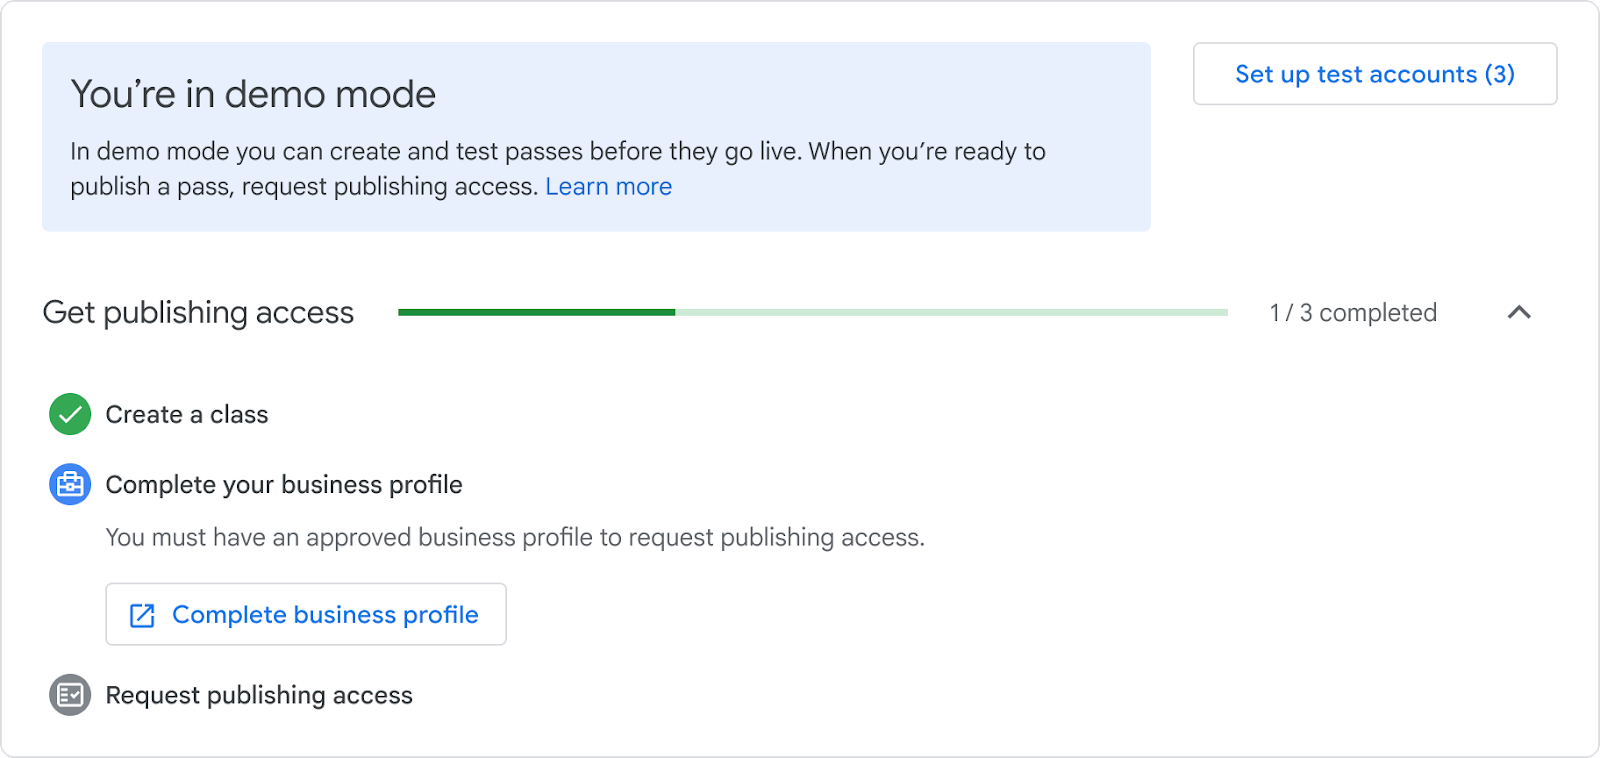This screenshot has height=758, width=1600.
Task: Click the dark green filled progress segment
Action: tap(536, 313)
